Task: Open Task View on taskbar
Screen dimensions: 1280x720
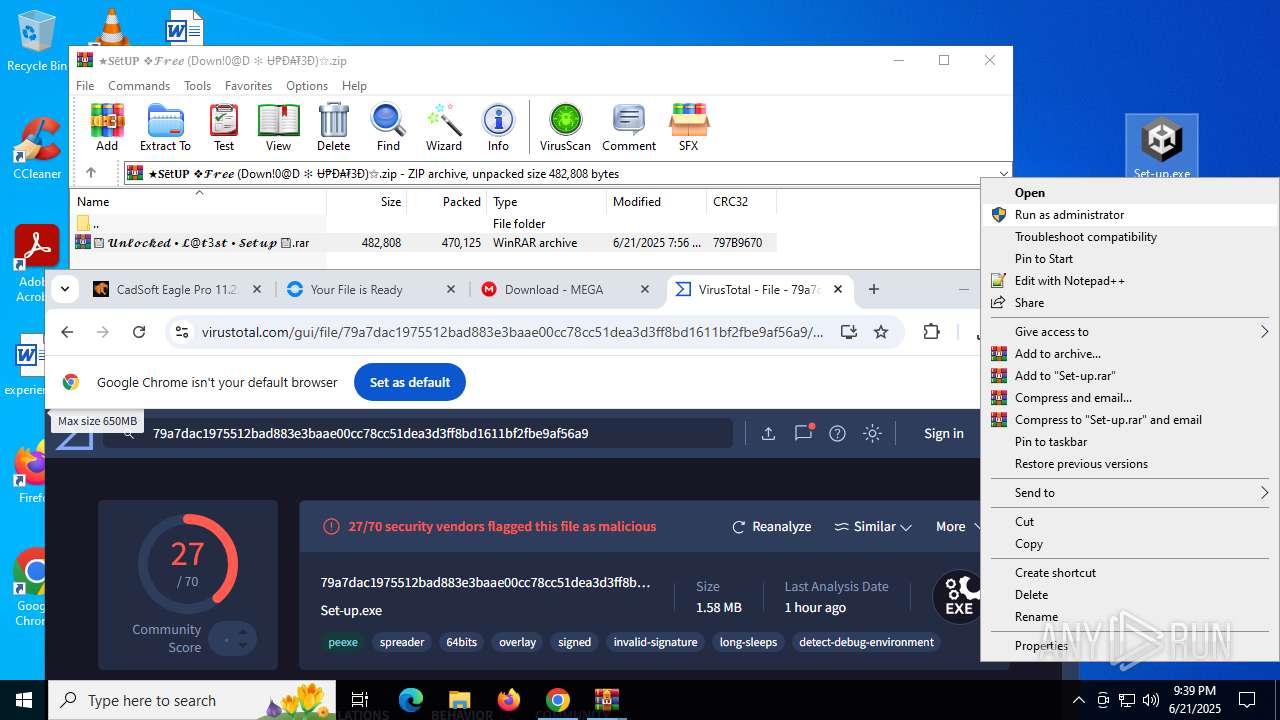Action: click(360, 700)
